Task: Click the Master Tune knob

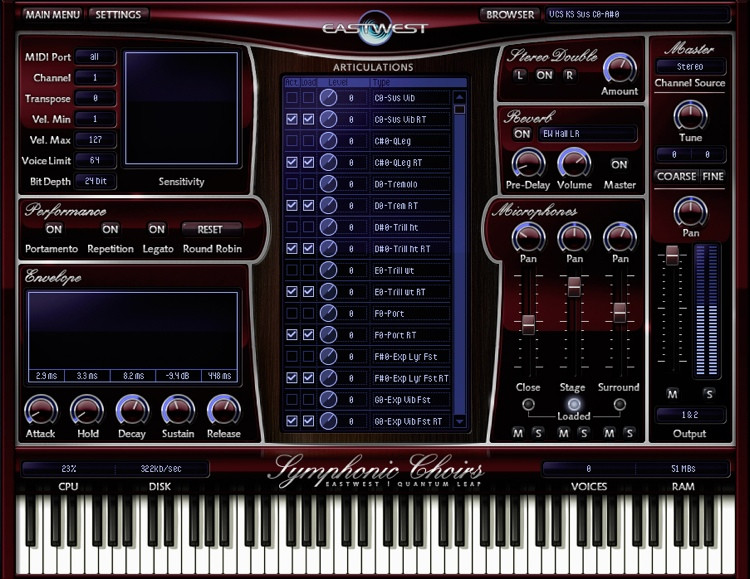Action: point(690,116)
